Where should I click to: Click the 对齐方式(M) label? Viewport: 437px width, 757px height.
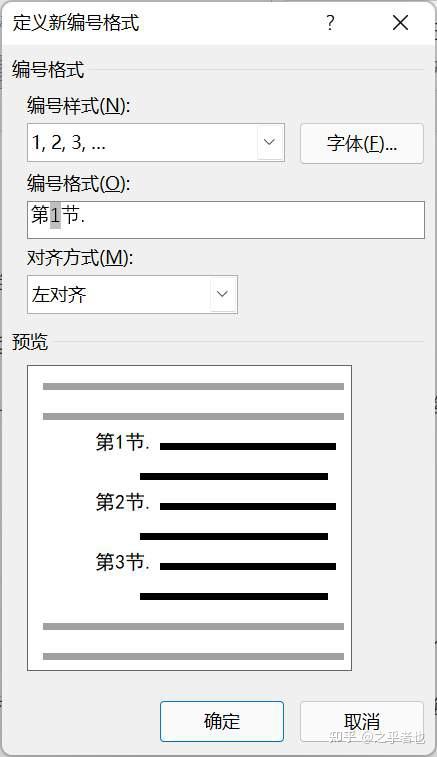(80, 258)
